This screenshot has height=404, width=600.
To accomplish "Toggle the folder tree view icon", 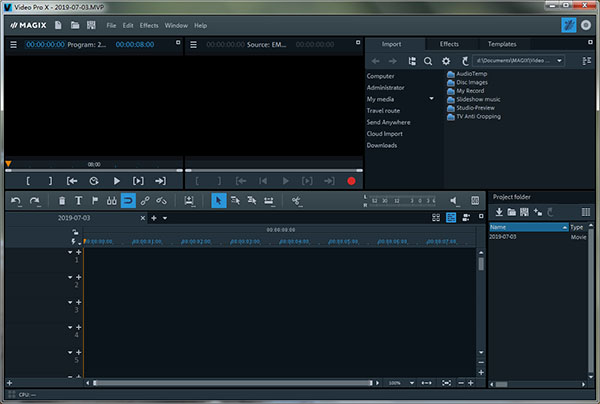I will pyautogui.click(x=412, y=61).
